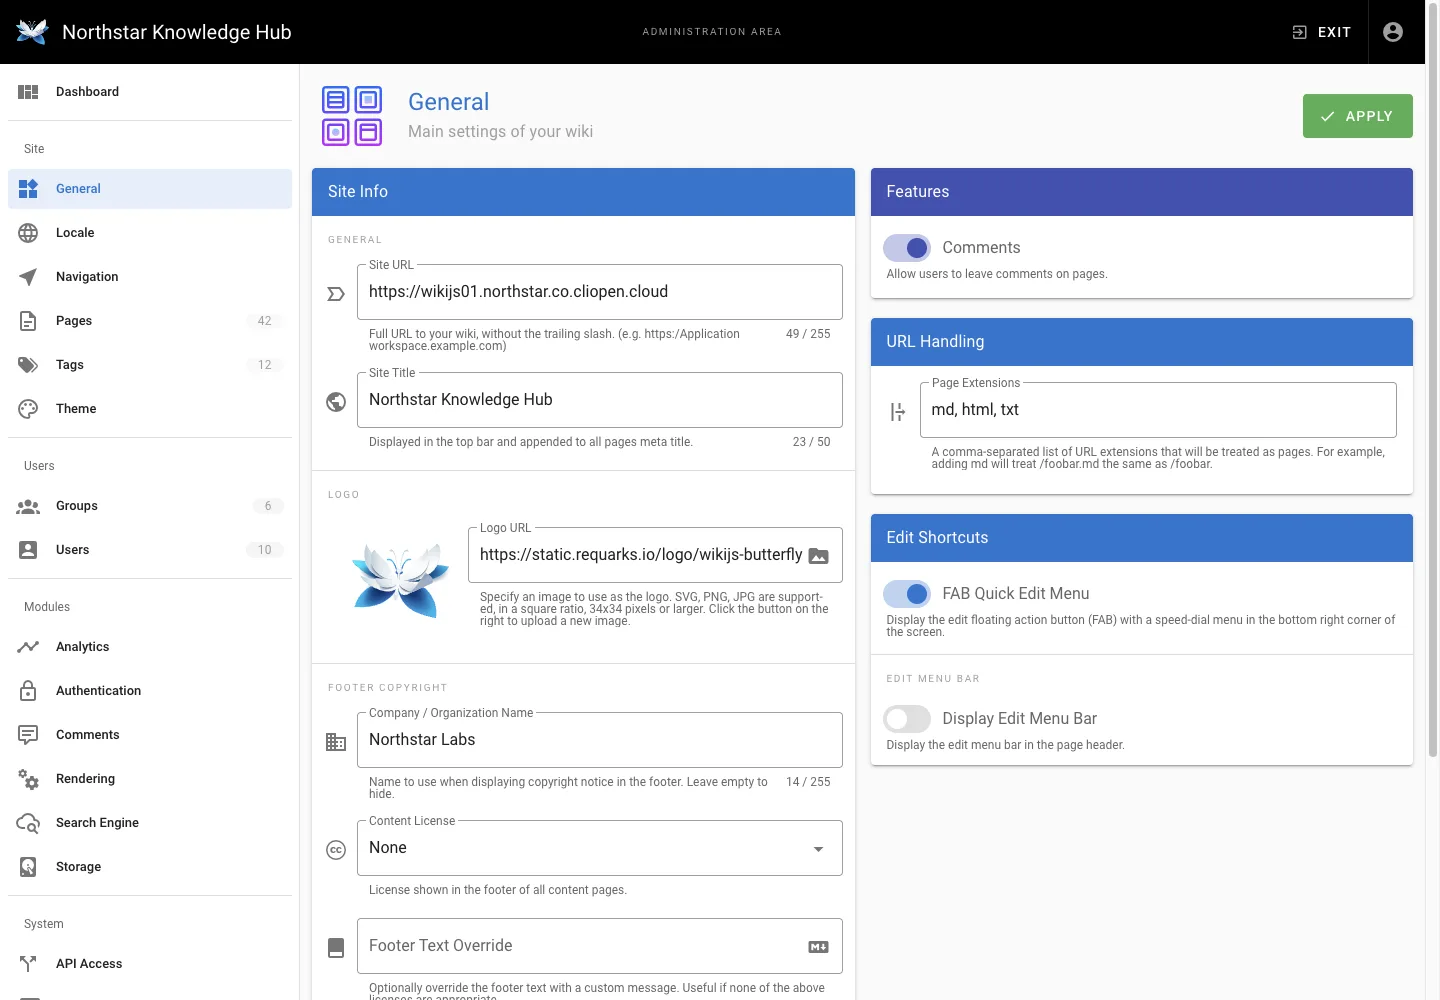Open the Theme menu item
Viewport: 1440px width, 1000px height.
[150, 409]
